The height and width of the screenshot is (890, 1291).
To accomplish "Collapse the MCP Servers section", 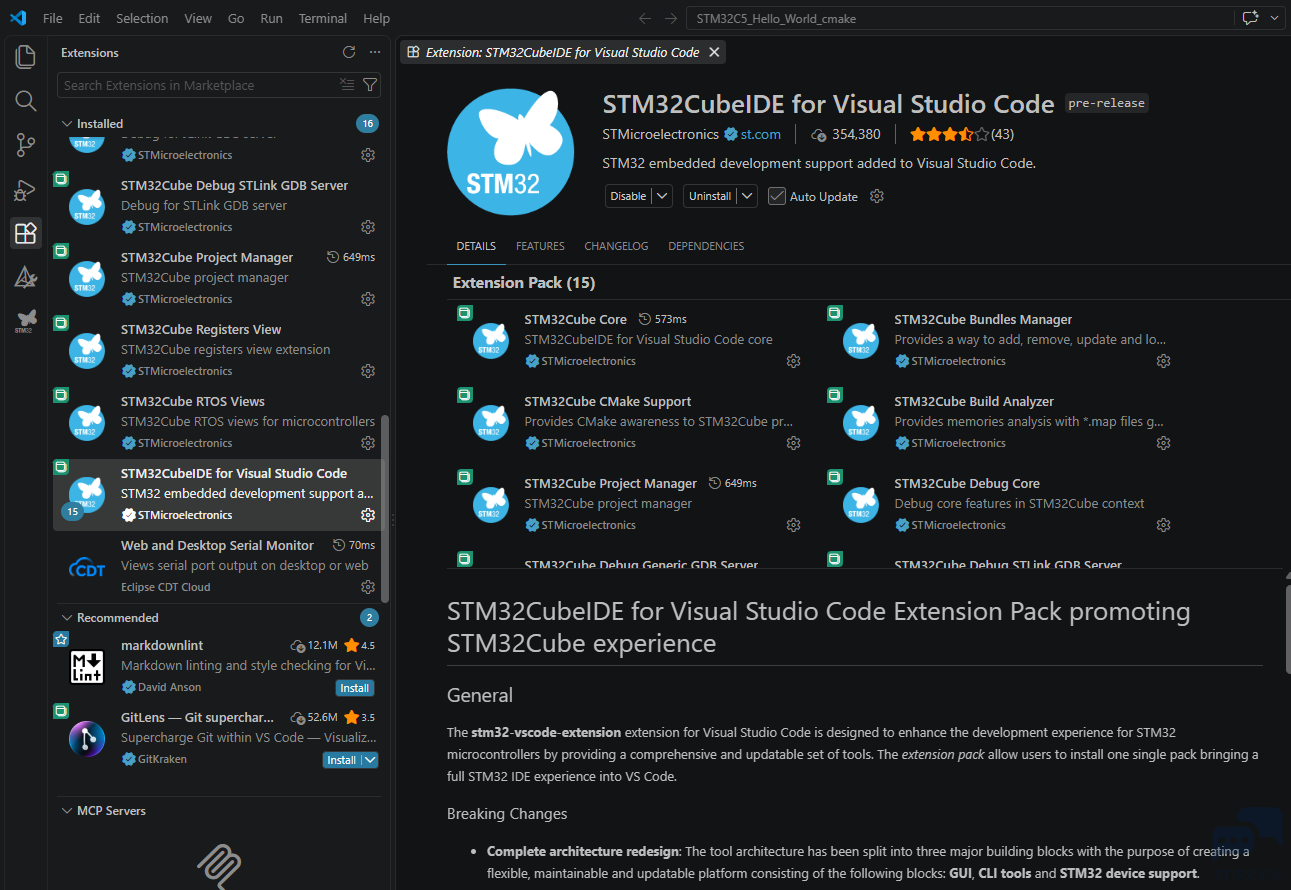I will (x=67, y=811).
